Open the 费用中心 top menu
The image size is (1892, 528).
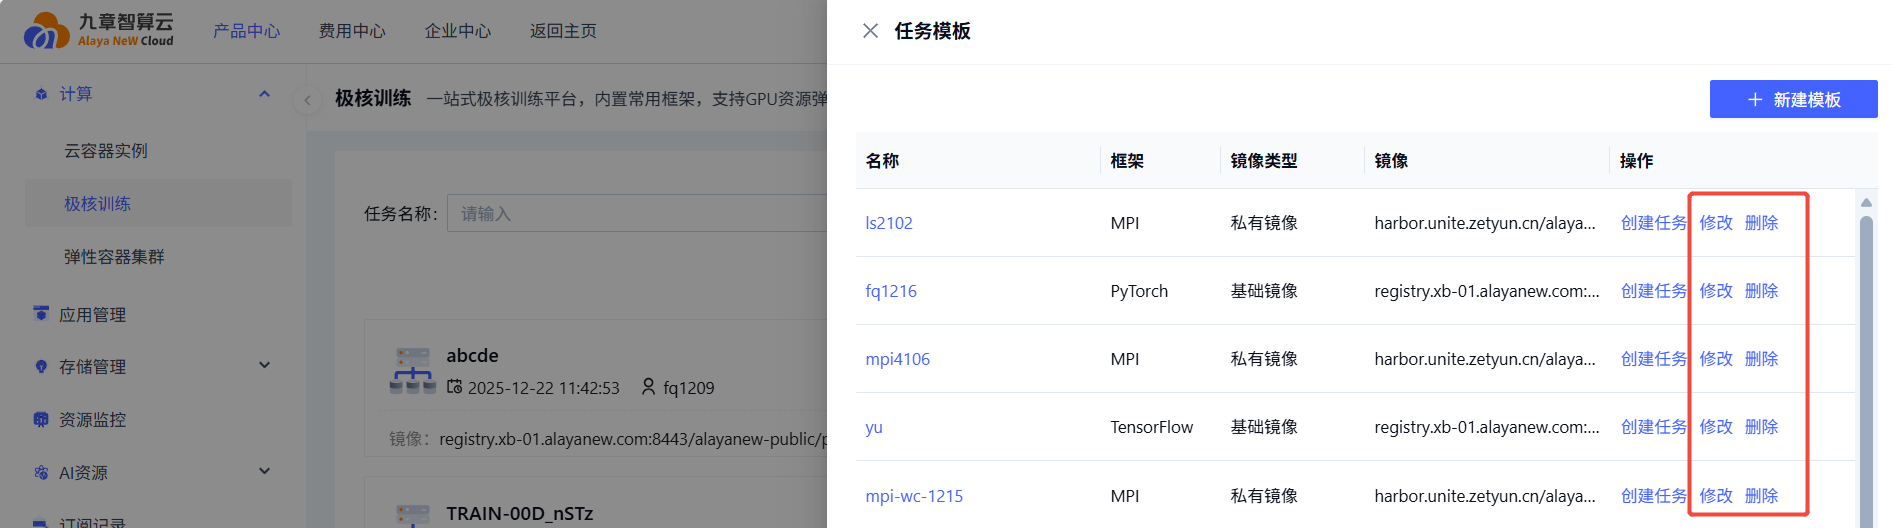pyautogui.click(x=352, y=31)
